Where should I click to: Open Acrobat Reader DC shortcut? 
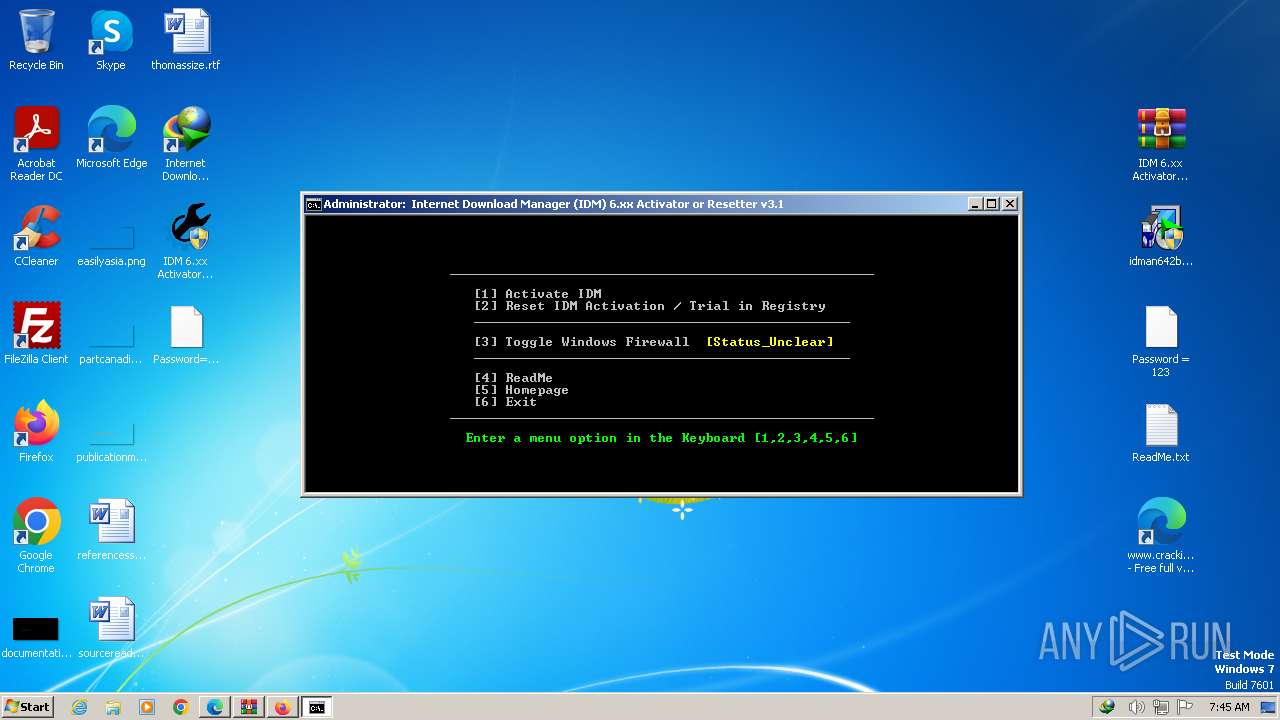pos(36,144)
